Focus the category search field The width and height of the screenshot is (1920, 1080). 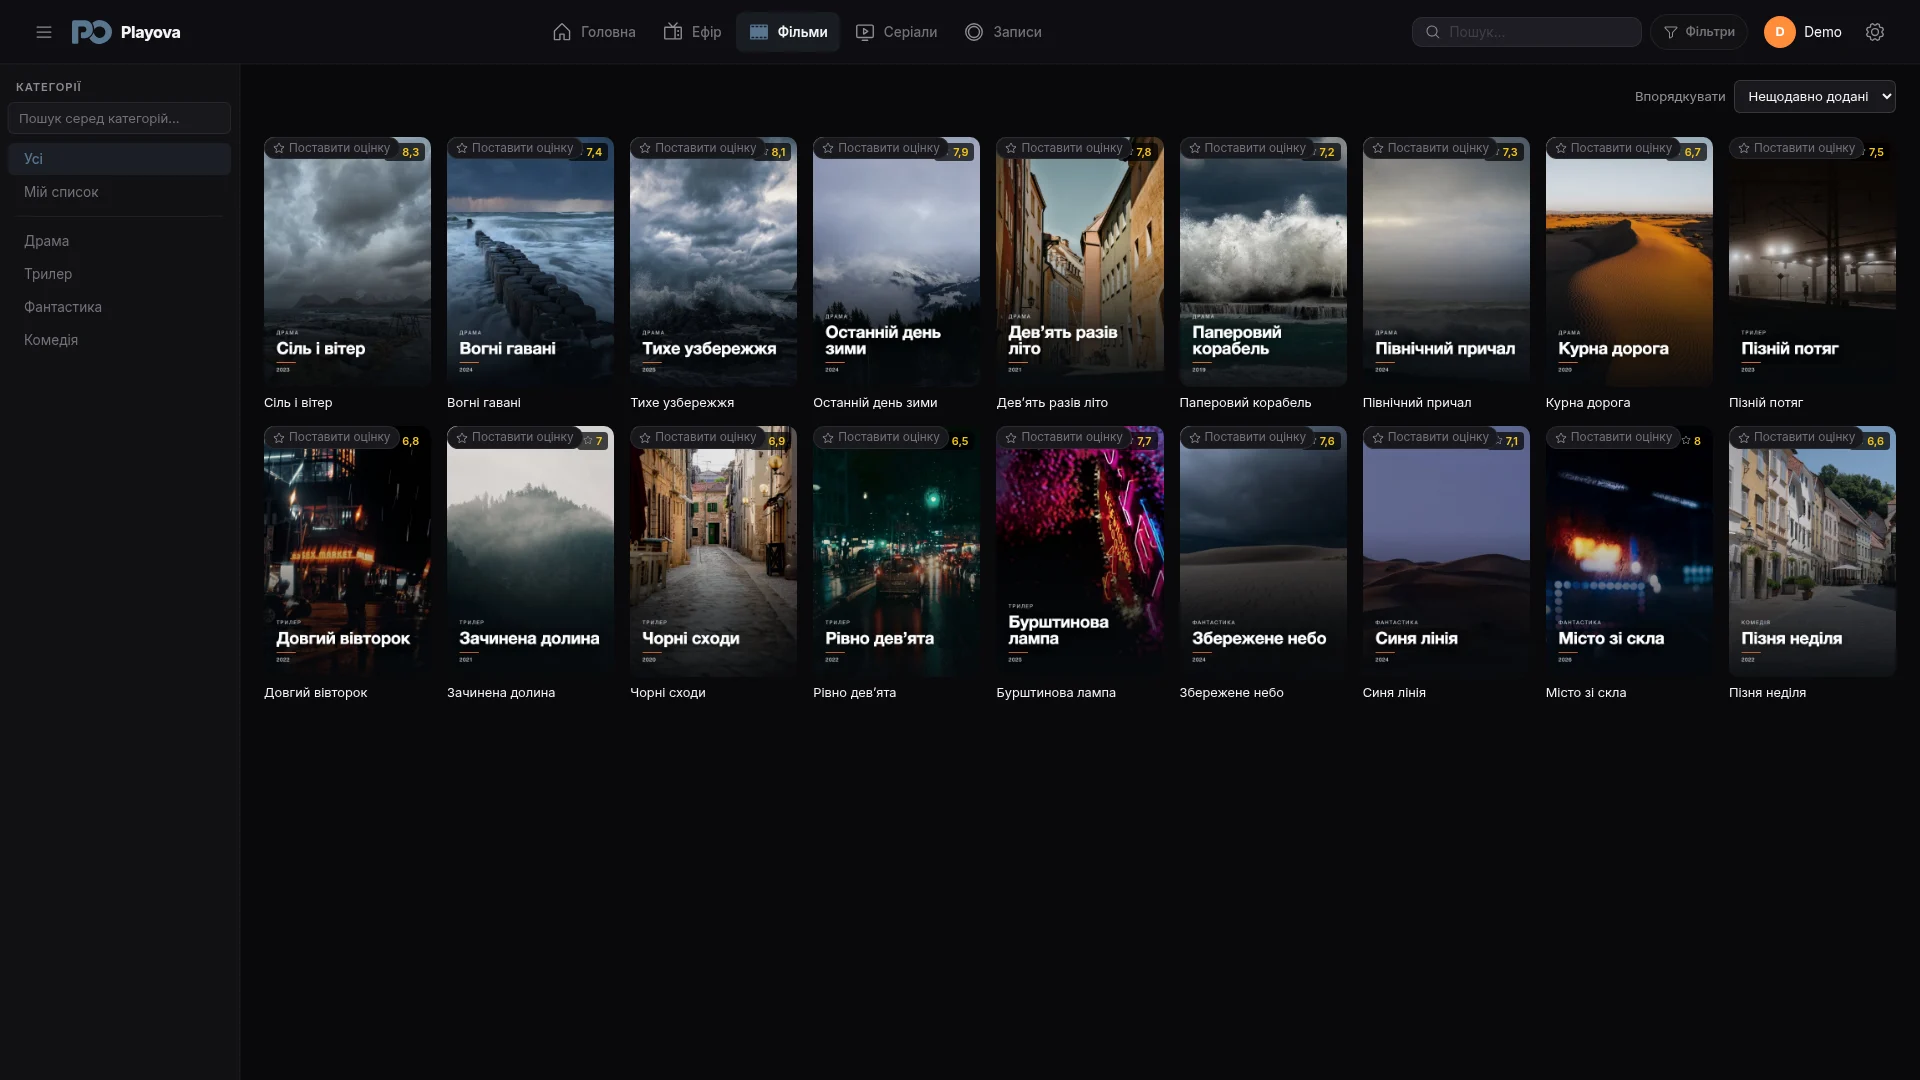click(x=119, y=118)
